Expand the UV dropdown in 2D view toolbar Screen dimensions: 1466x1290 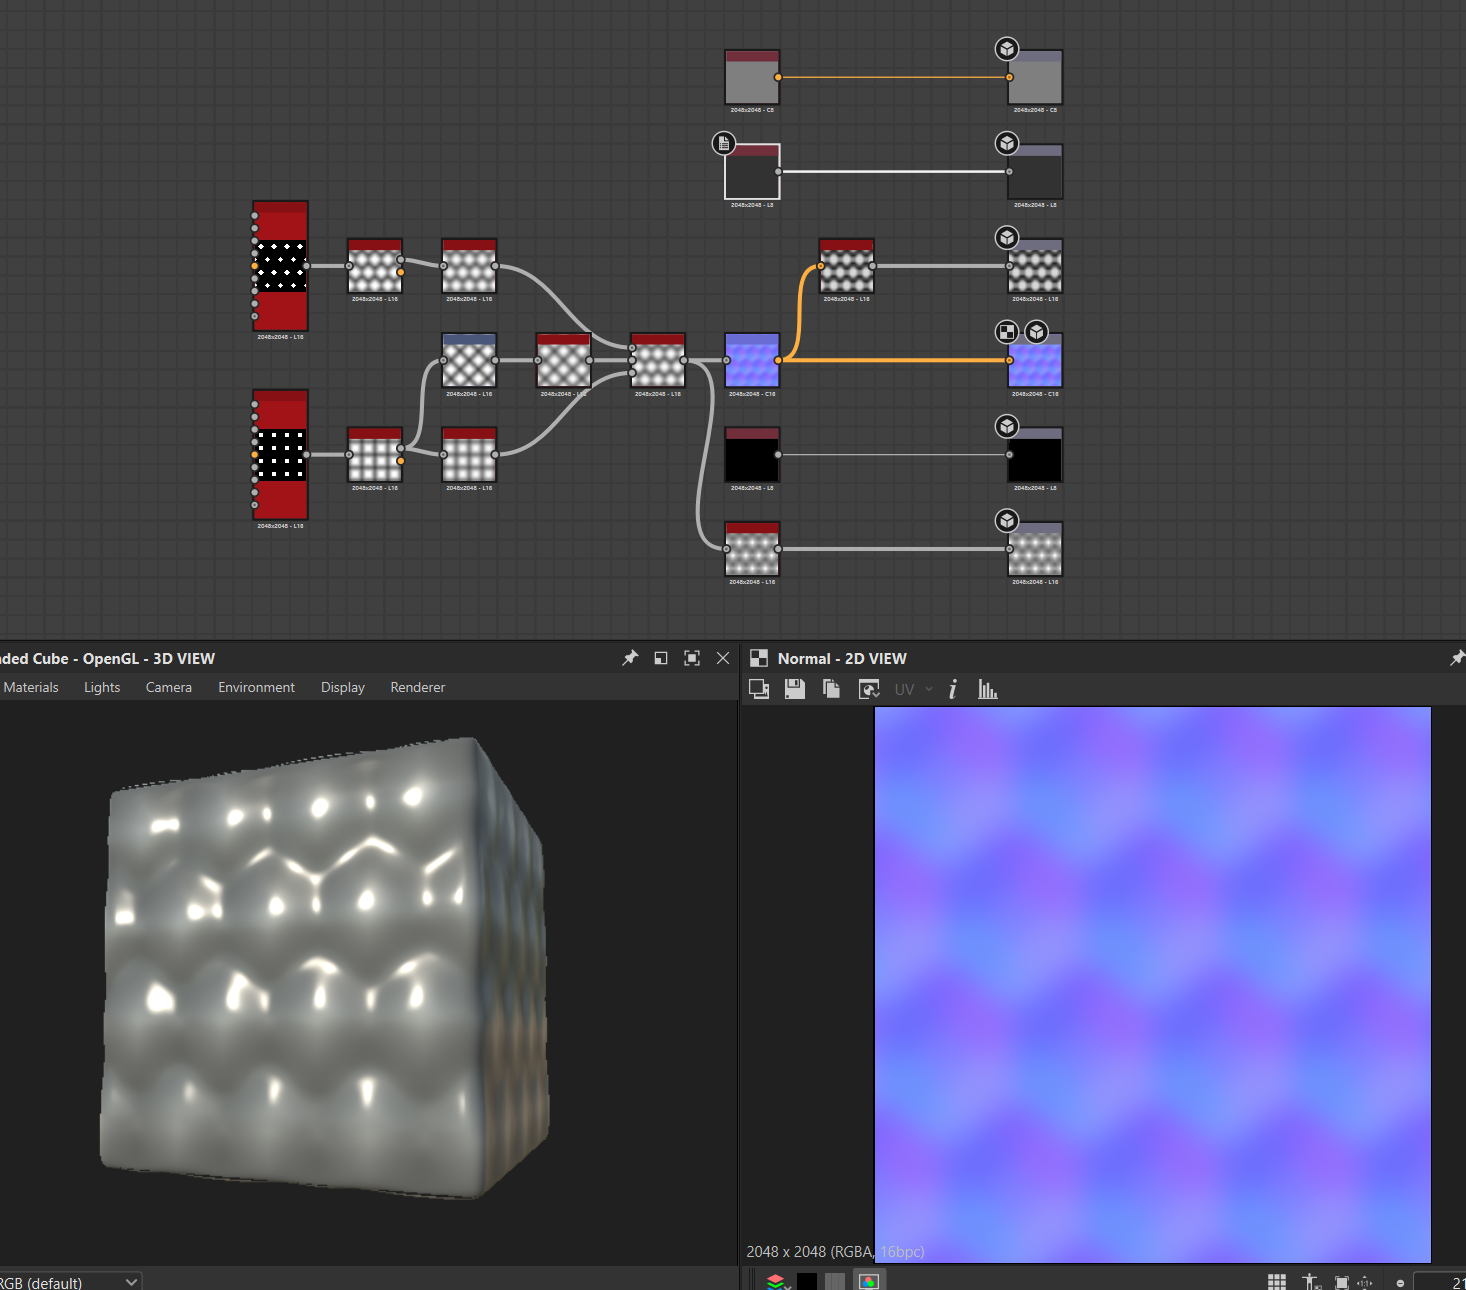[x=913, y=689]
